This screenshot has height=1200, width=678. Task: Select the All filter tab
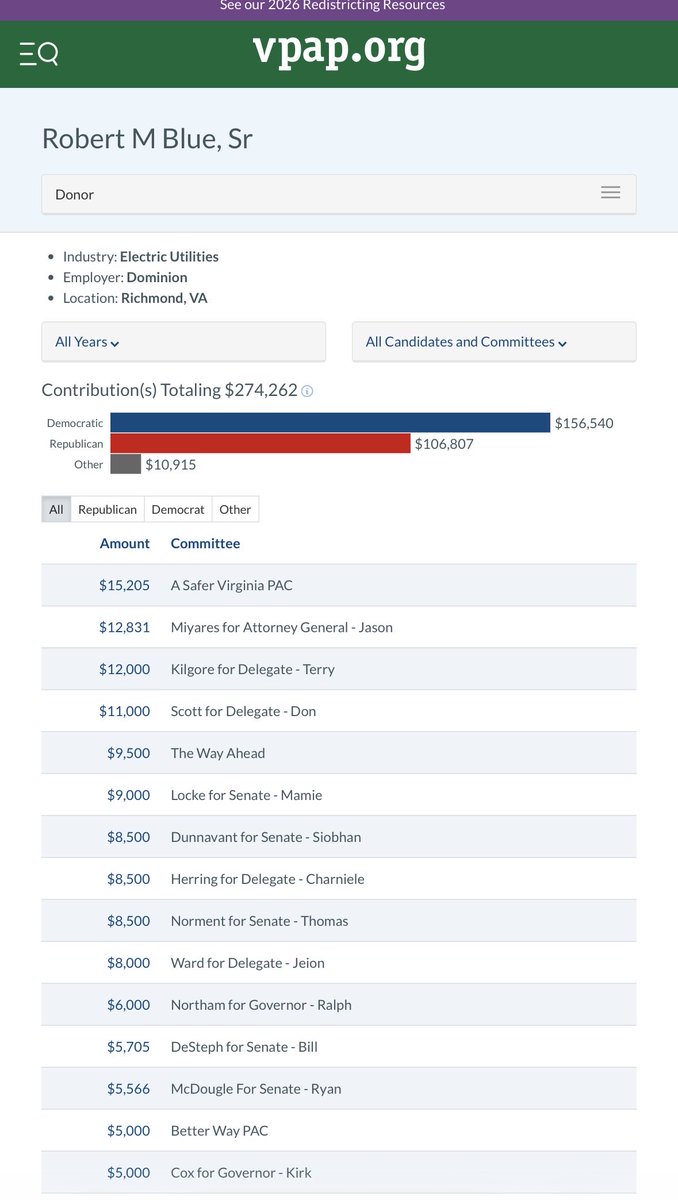tap(56, 509)
